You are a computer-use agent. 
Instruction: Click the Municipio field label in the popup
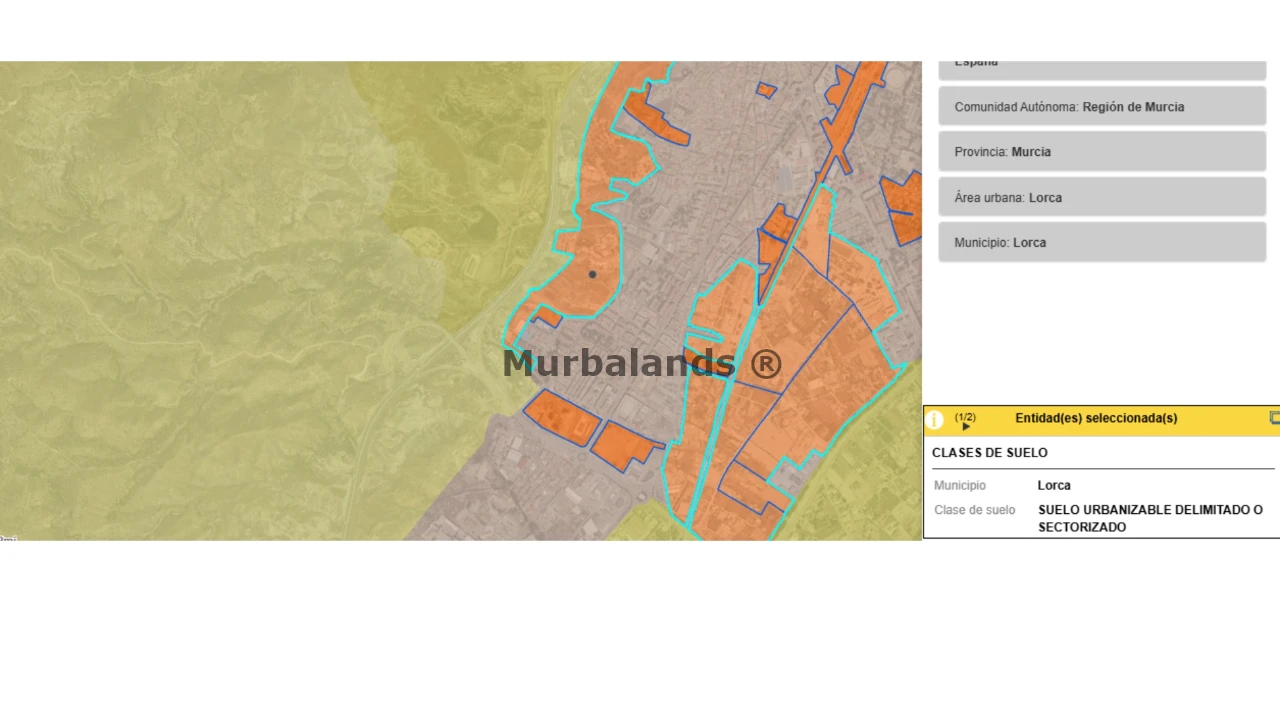960,485
